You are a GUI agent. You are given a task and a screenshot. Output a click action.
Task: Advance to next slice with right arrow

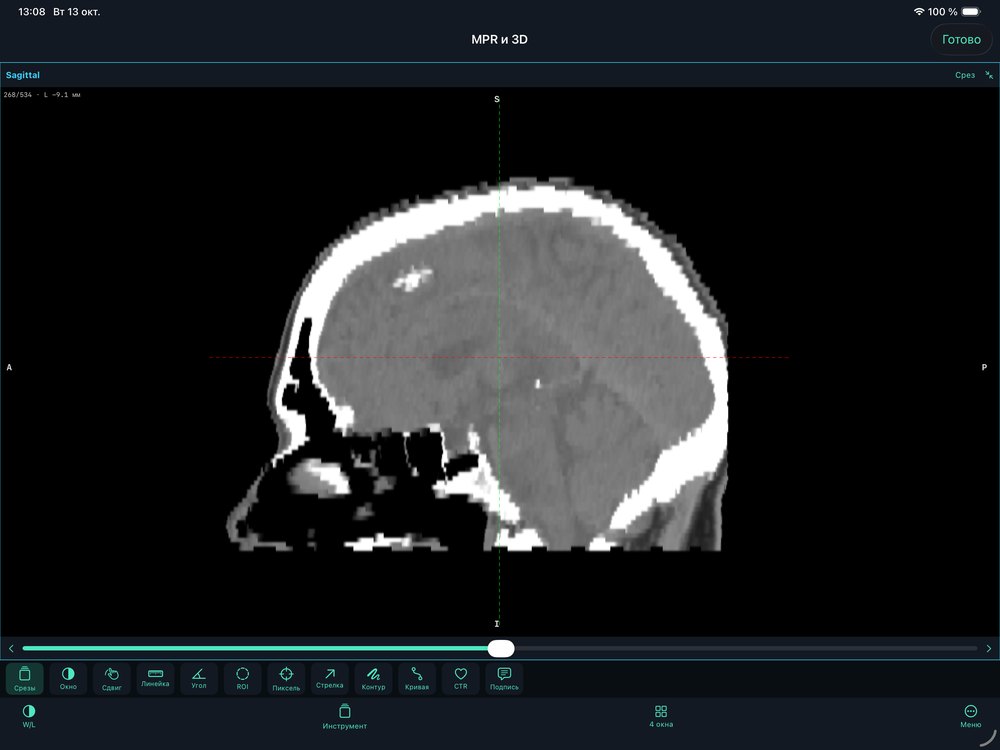[989, 649]
